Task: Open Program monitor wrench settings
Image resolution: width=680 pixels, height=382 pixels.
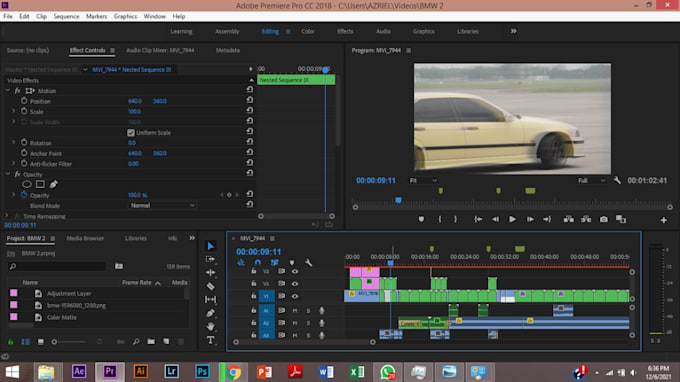Action: [617, 180]
